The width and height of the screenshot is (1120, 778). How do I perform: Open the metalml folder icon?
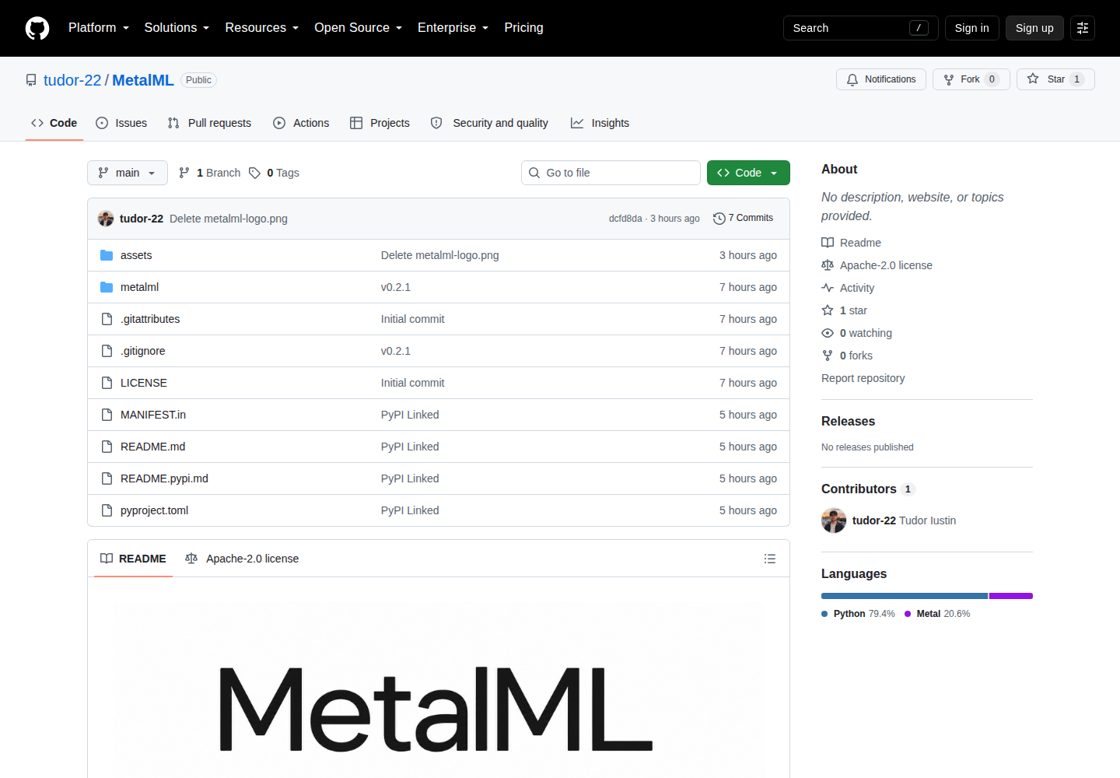point(106,287)
